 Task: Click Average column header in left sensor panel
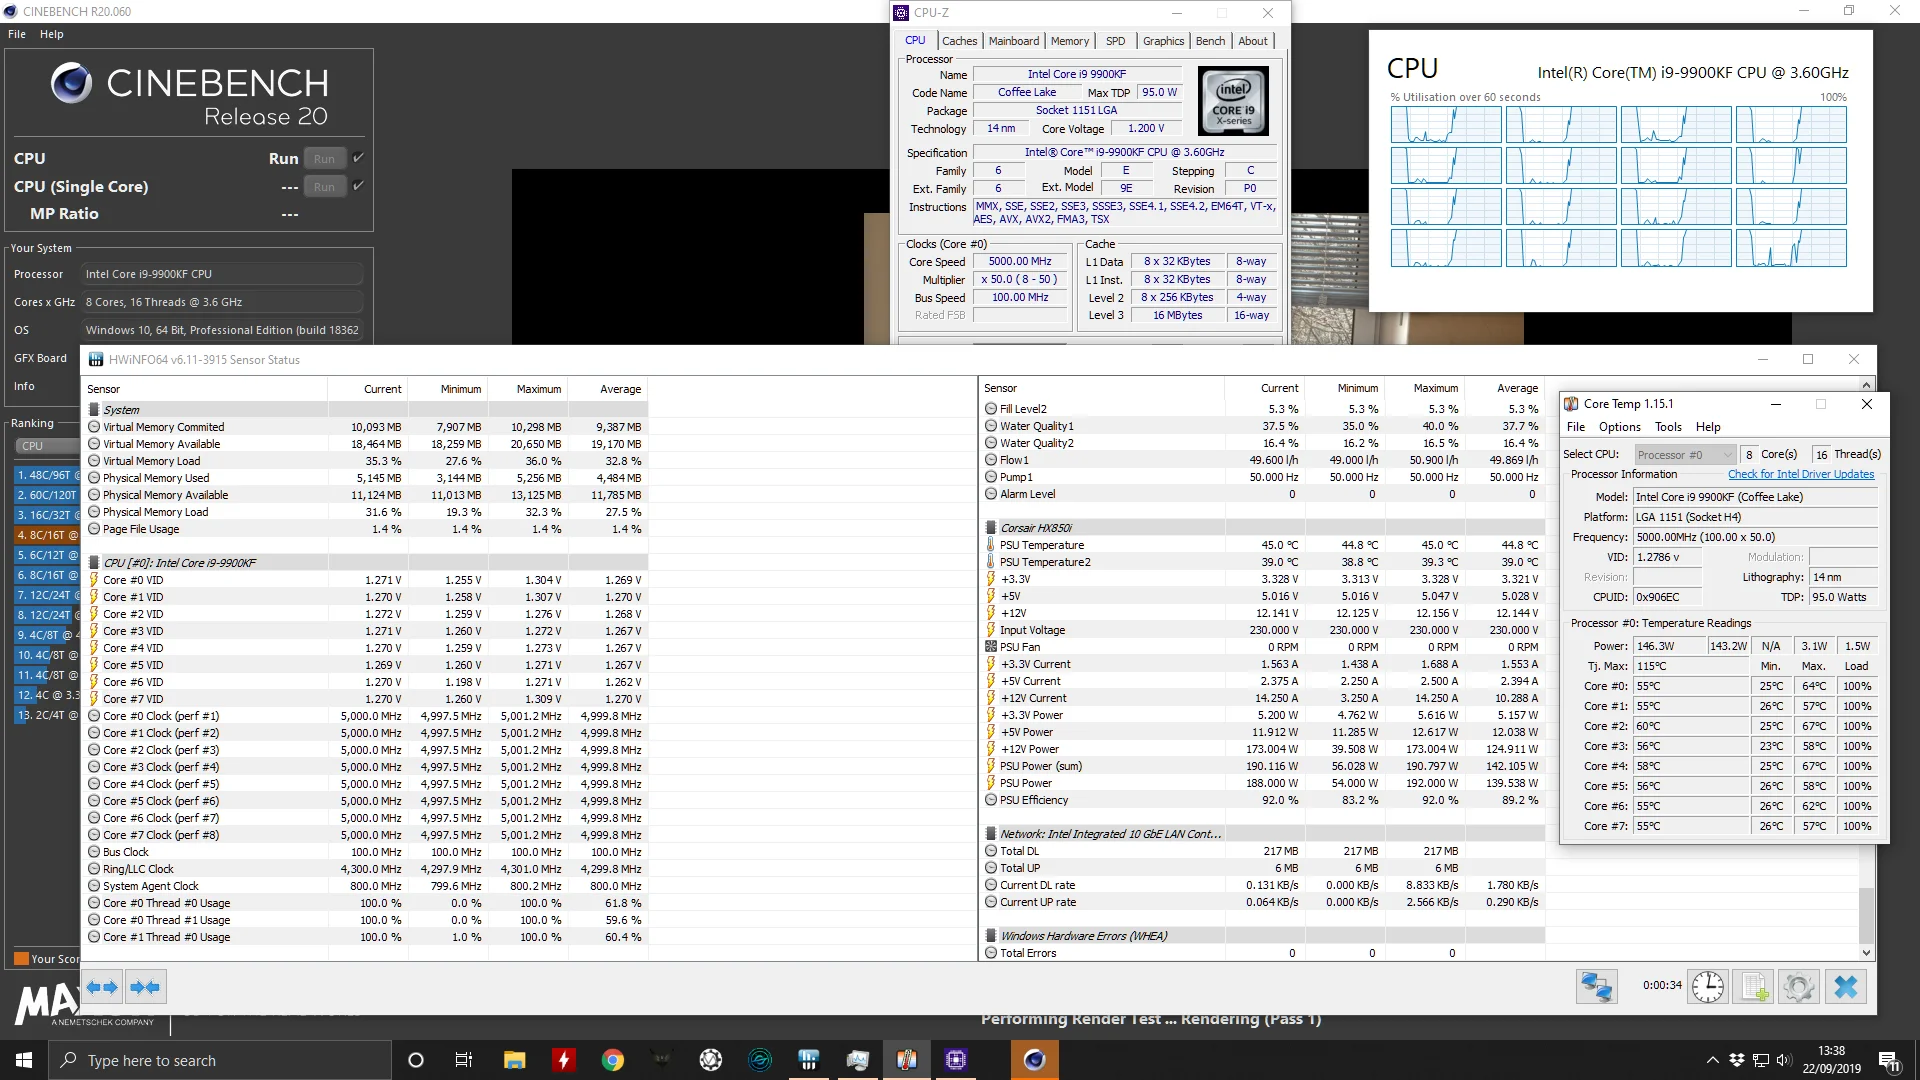tap(620, 389)
